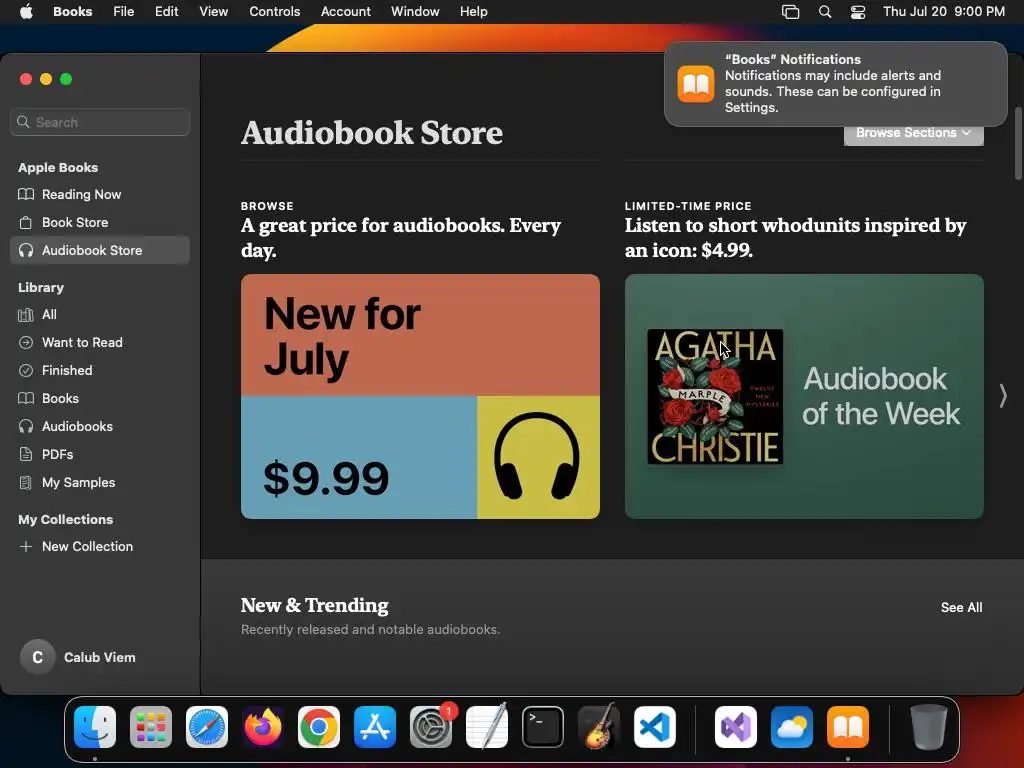Open Reading Now in sidebar
Viewport: 1024px width, 768px height.
[100, 194]
